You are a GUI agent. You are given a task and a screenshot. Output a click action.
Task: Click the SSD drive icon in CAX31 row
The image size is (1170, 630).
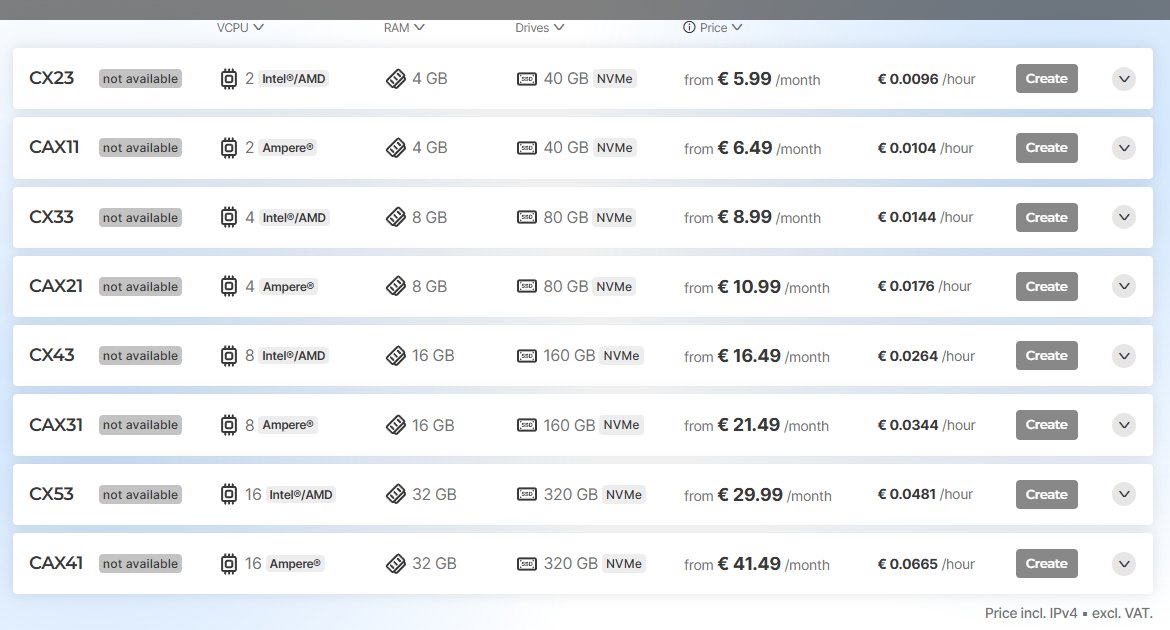[527, 425]
